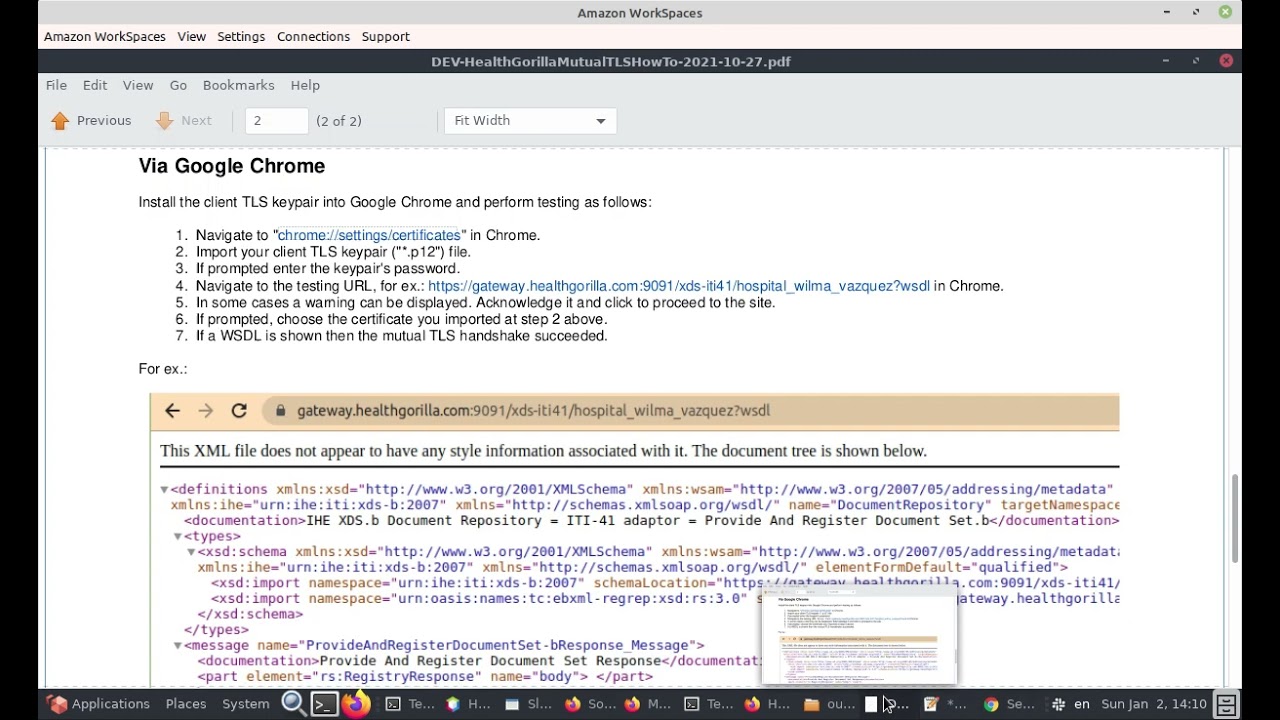Click the greyed-out Next page button

pyautogui.click(x=184, y=121)
